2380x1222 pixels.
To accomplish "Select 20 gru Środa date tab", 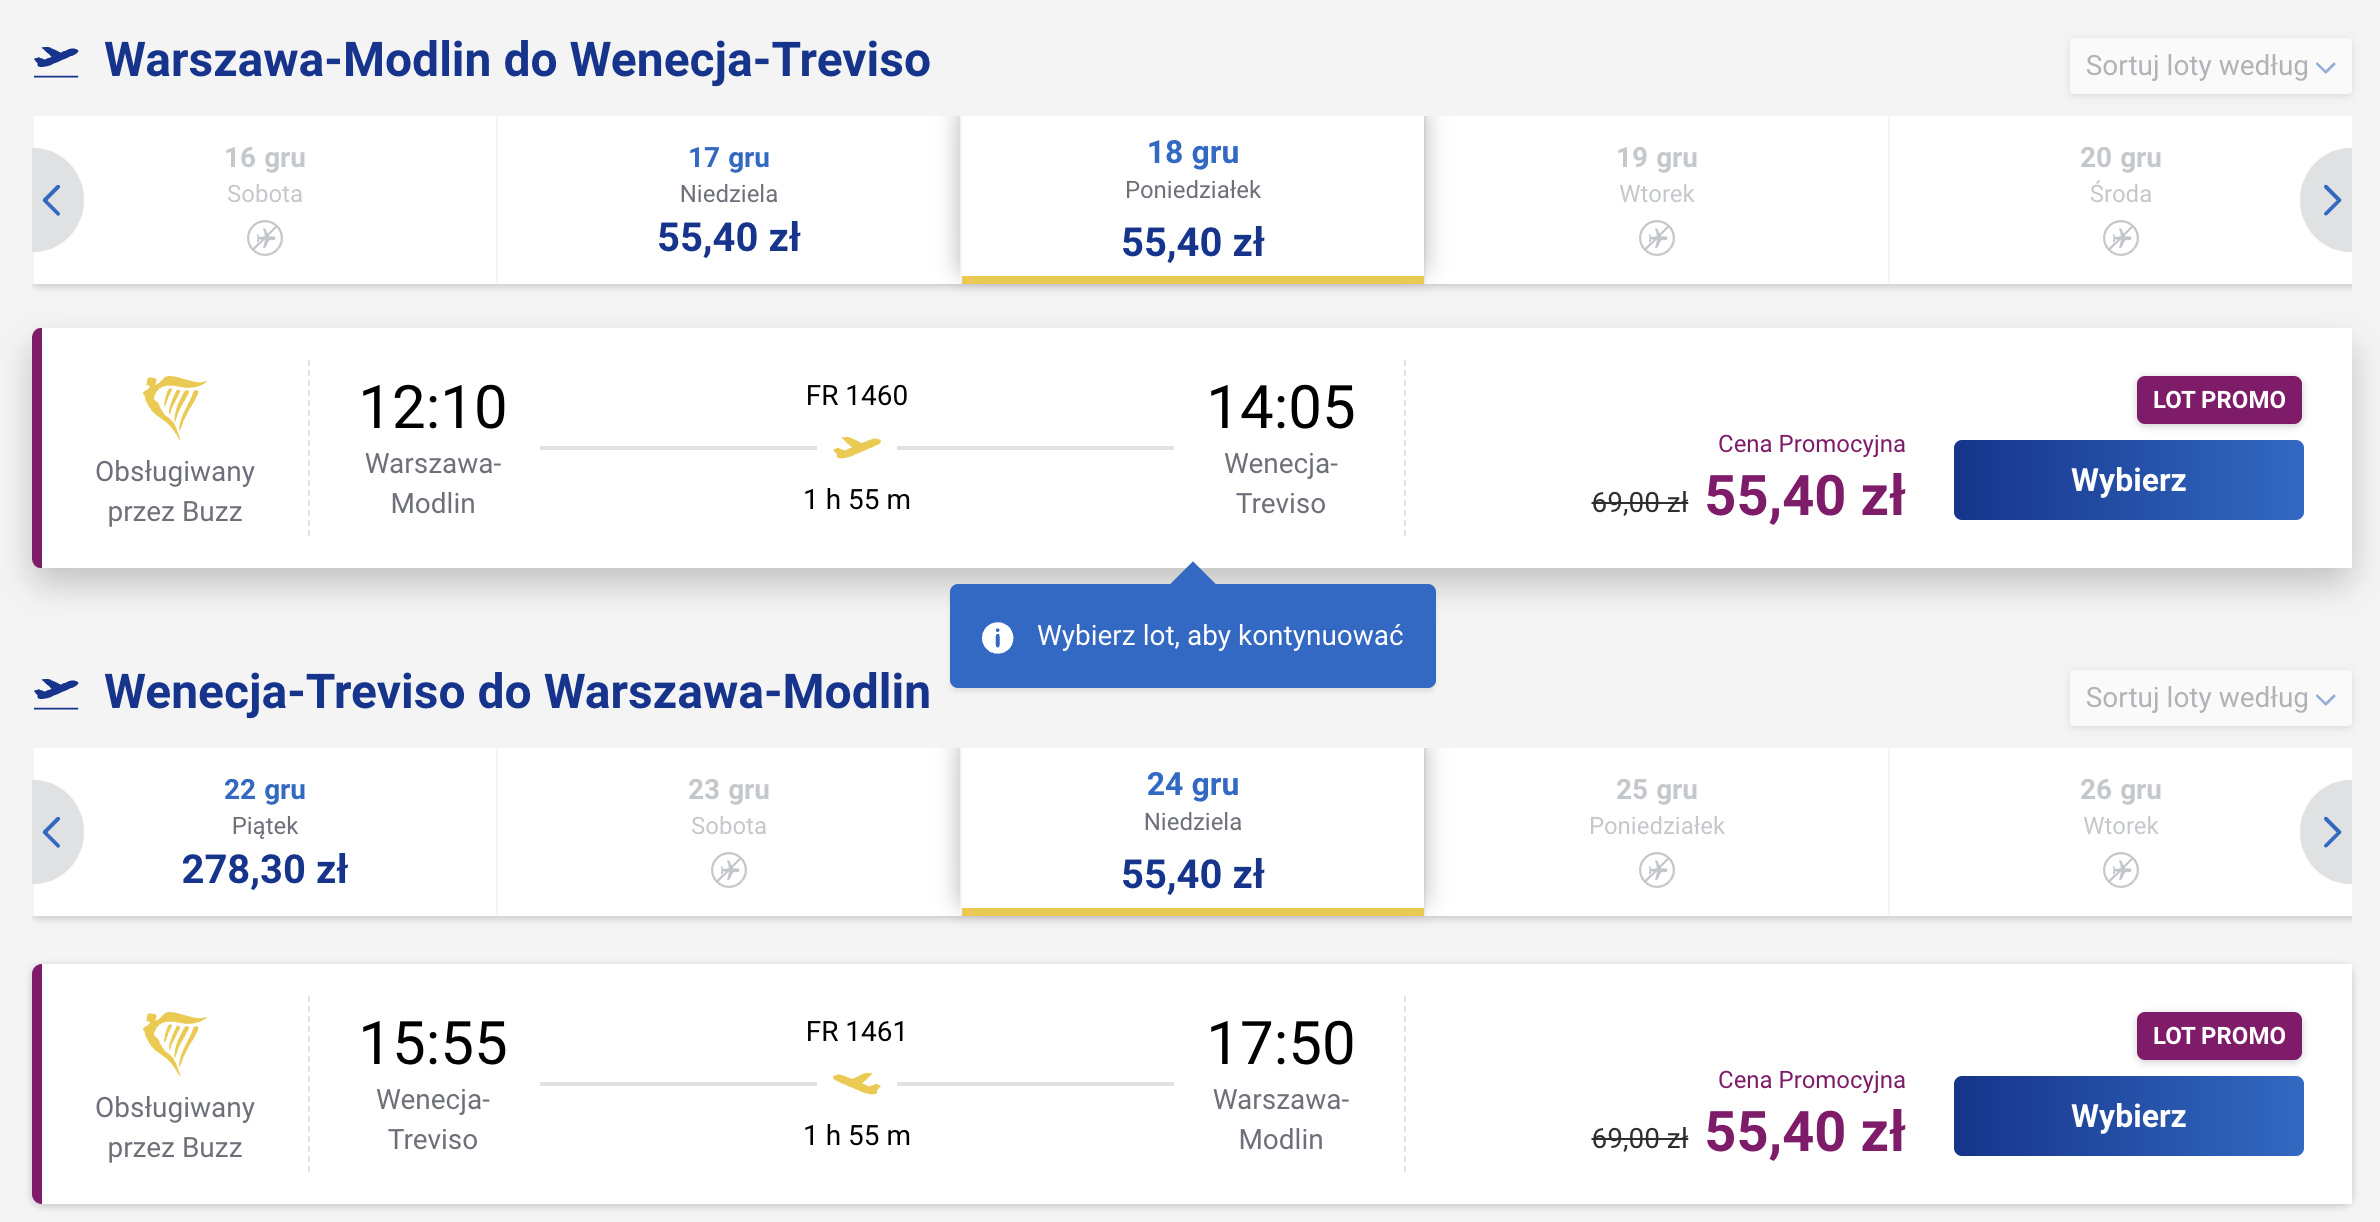I will [x=2120, y=200].
